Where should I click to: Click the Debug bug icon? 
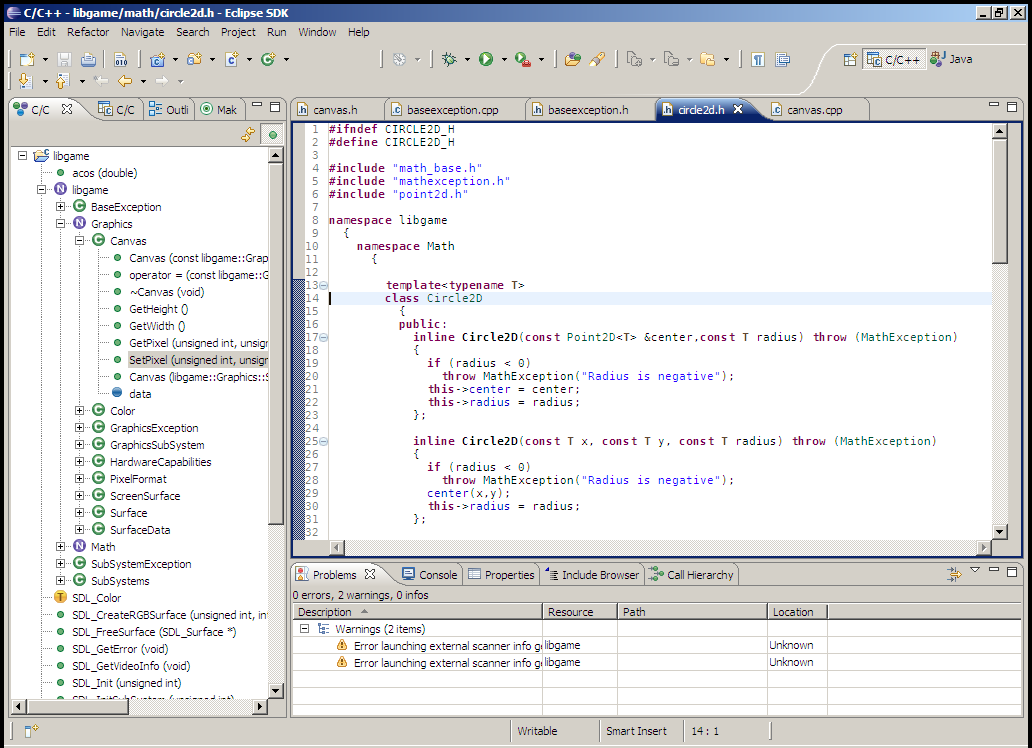449,59
